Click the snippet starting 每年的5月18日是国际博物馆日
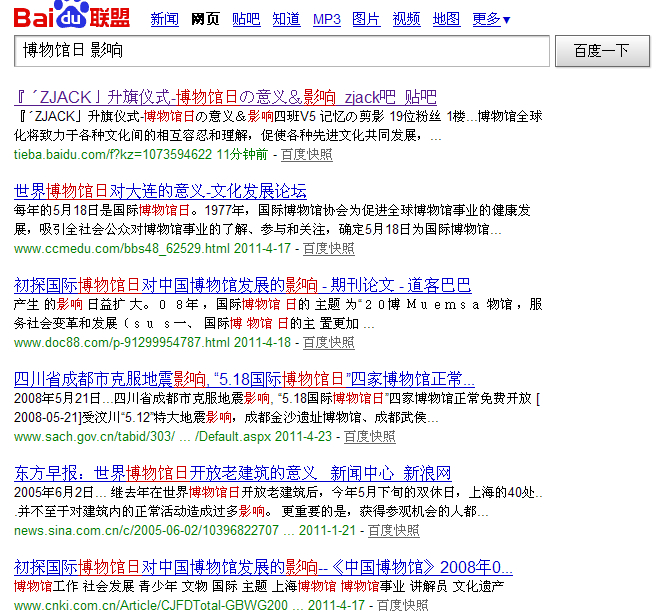 pos(272,220)
